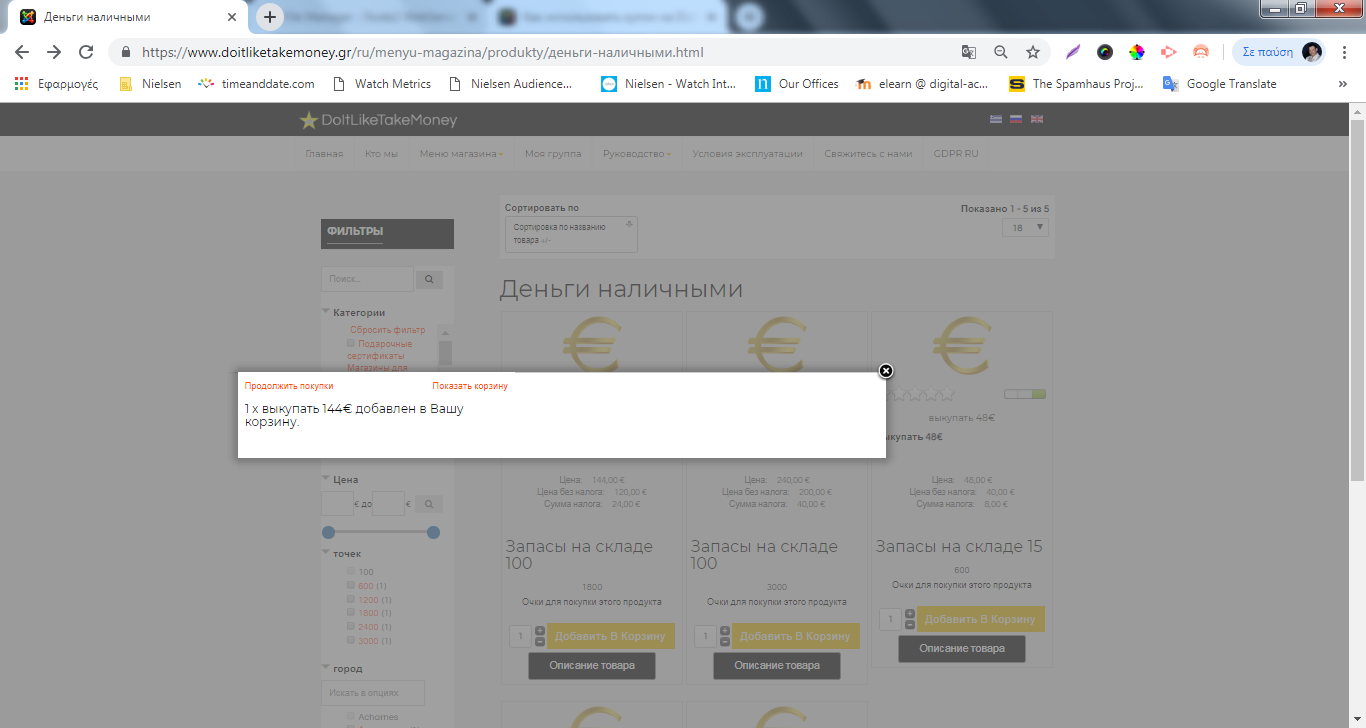Screen dimensions: 1366x728
Task: Open 'Описание товара' for 600-point product
Action: (x=962, y=648)
